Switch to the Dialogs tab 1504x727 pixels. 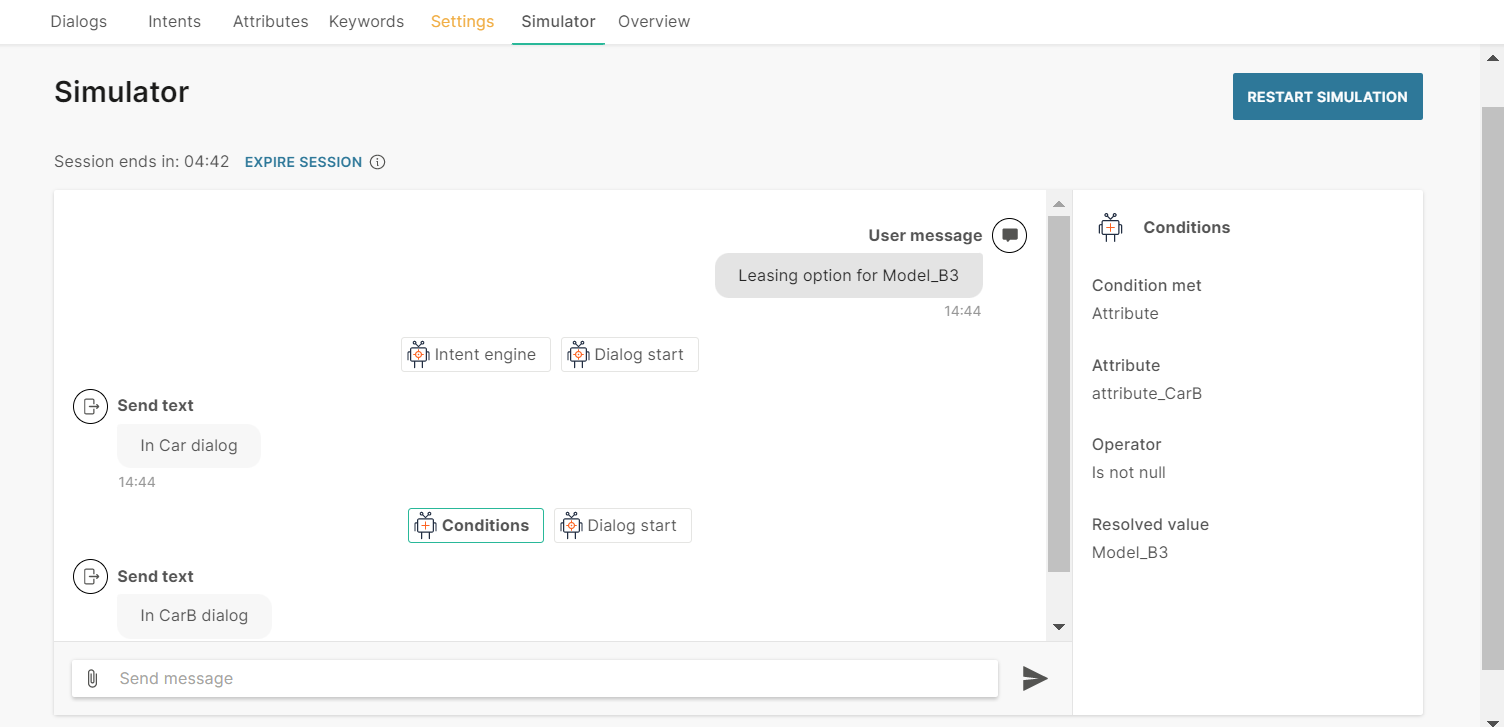78,21
